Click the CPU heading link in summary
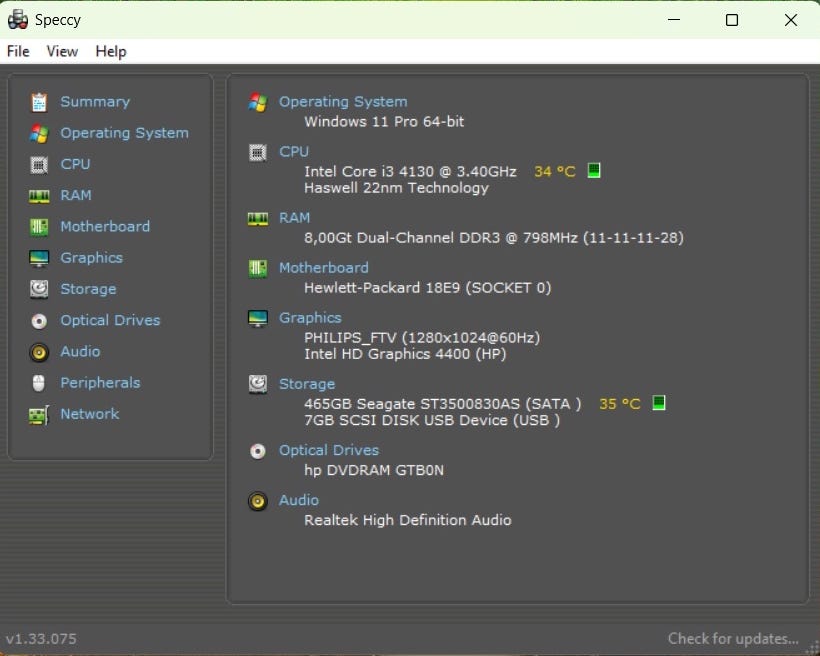 (294, 151)
